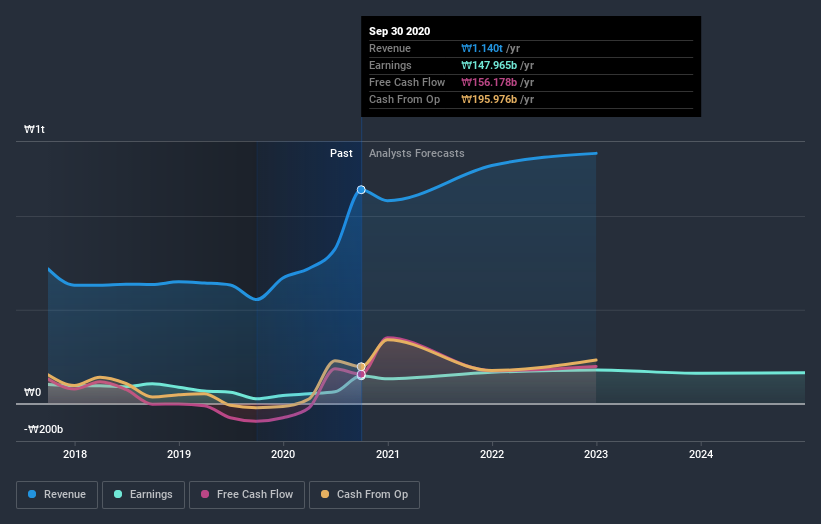Click the ₩0 y-axis label
This screenshot has width=821, height=524.
[32, 392]
